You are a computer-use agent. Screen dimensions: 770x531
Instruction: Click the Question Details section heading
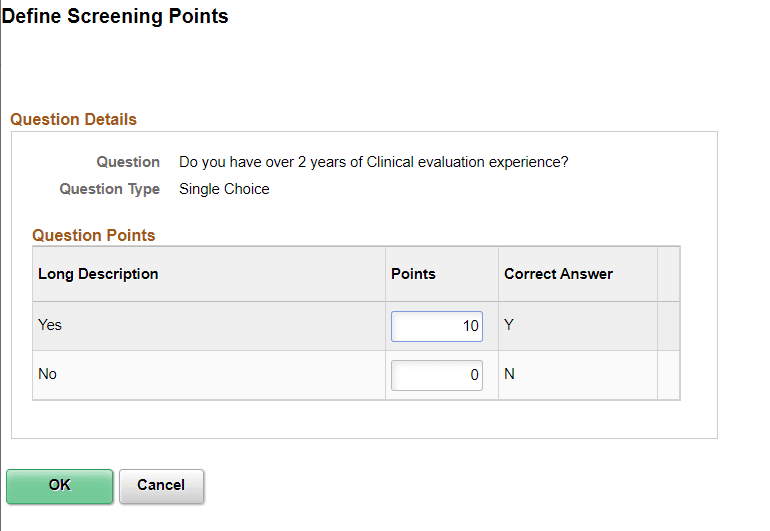[x=73, y=119]
